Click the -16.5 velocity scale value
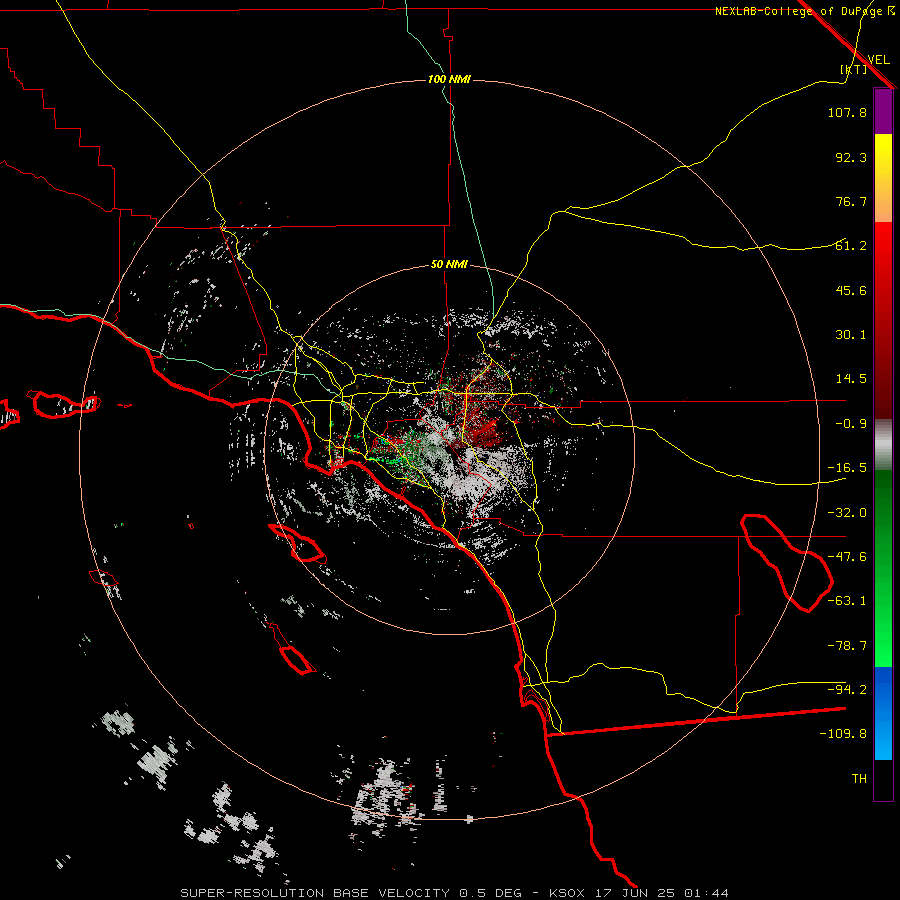900x900 pixels. coord(847,468)
